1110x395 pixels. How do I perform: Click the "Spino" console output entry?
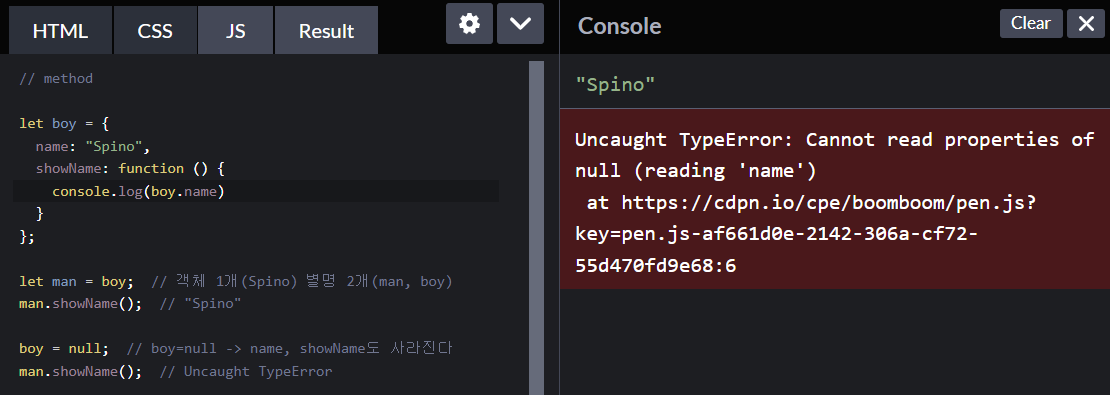pos(615,85)
